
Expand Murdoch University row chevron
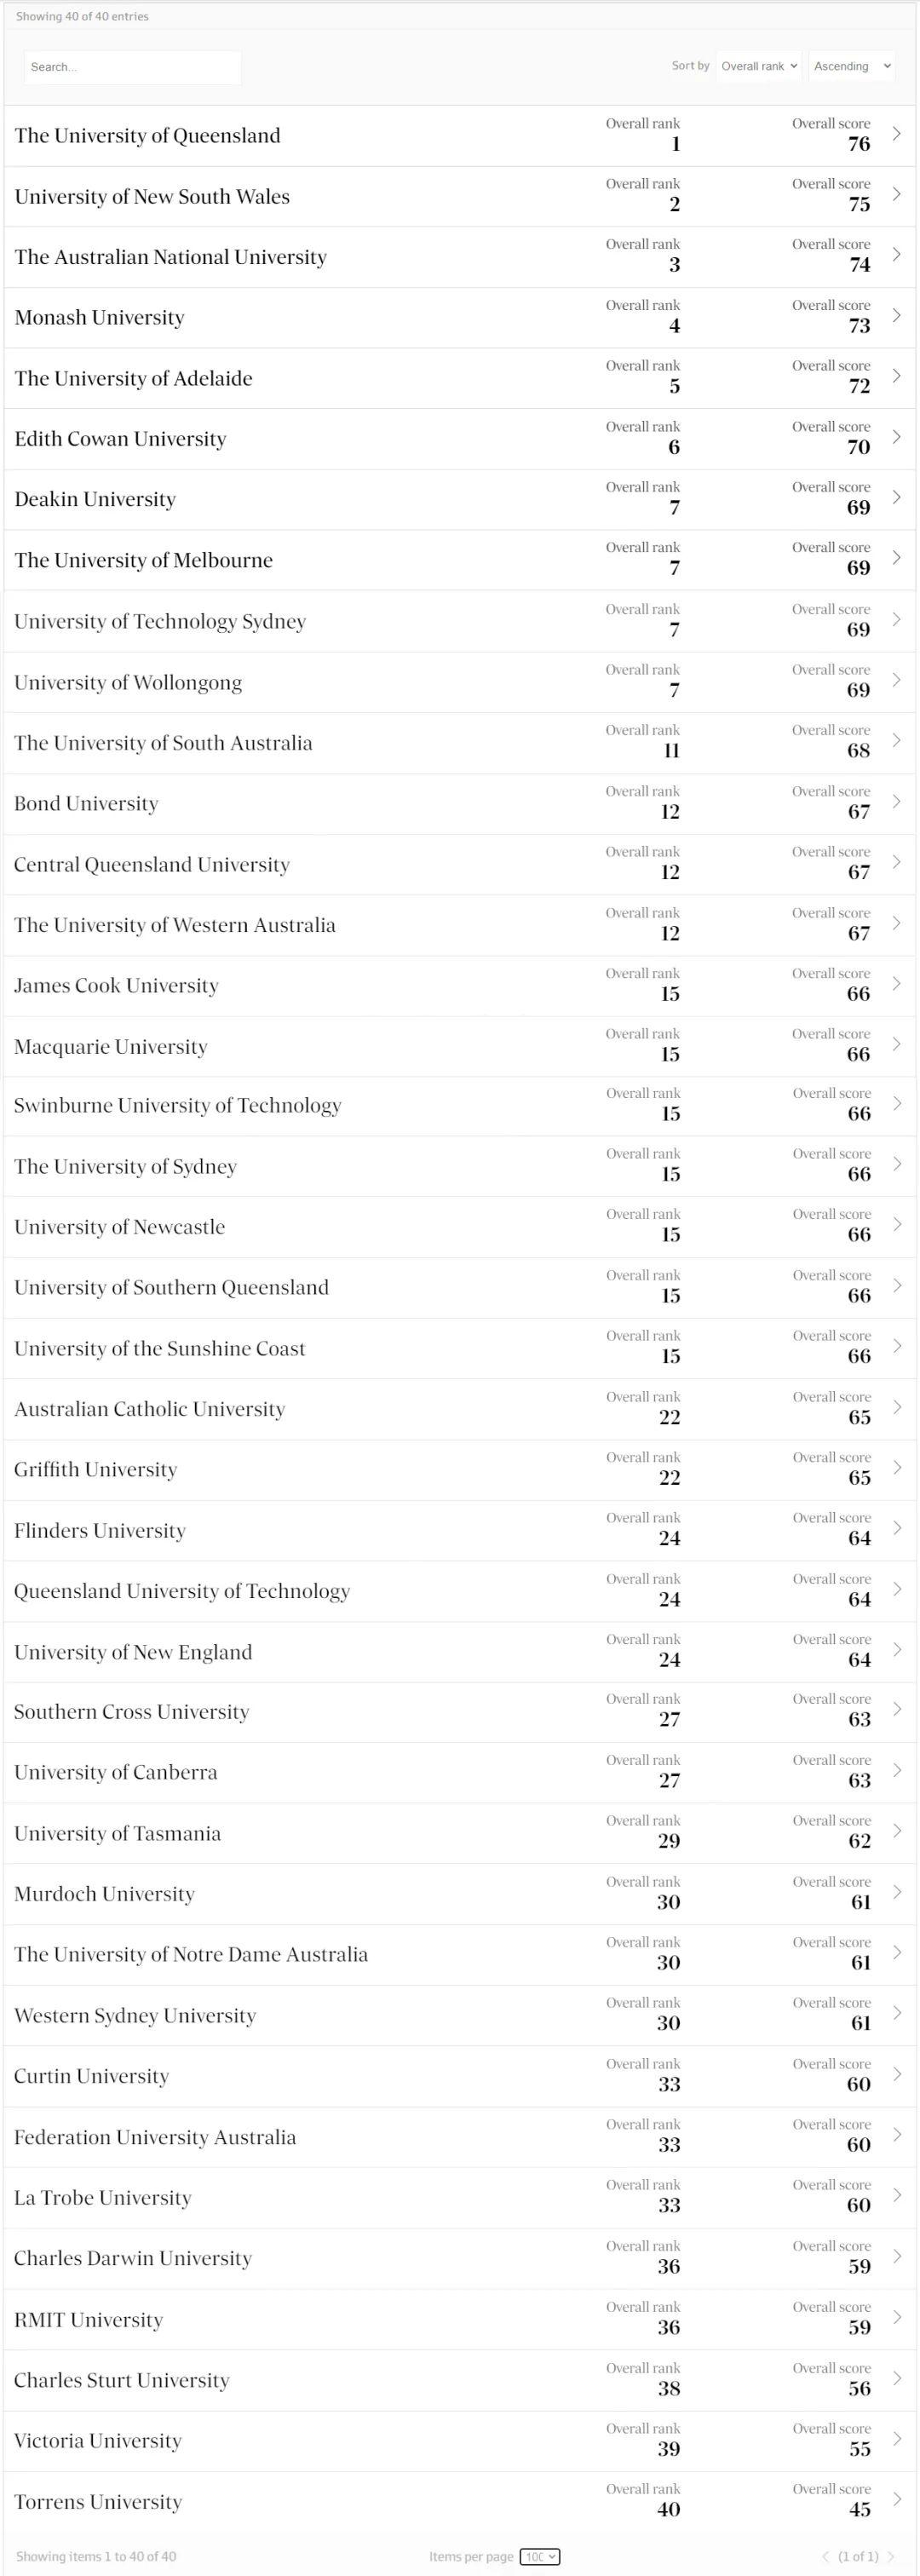click(x=896, y=1892)
